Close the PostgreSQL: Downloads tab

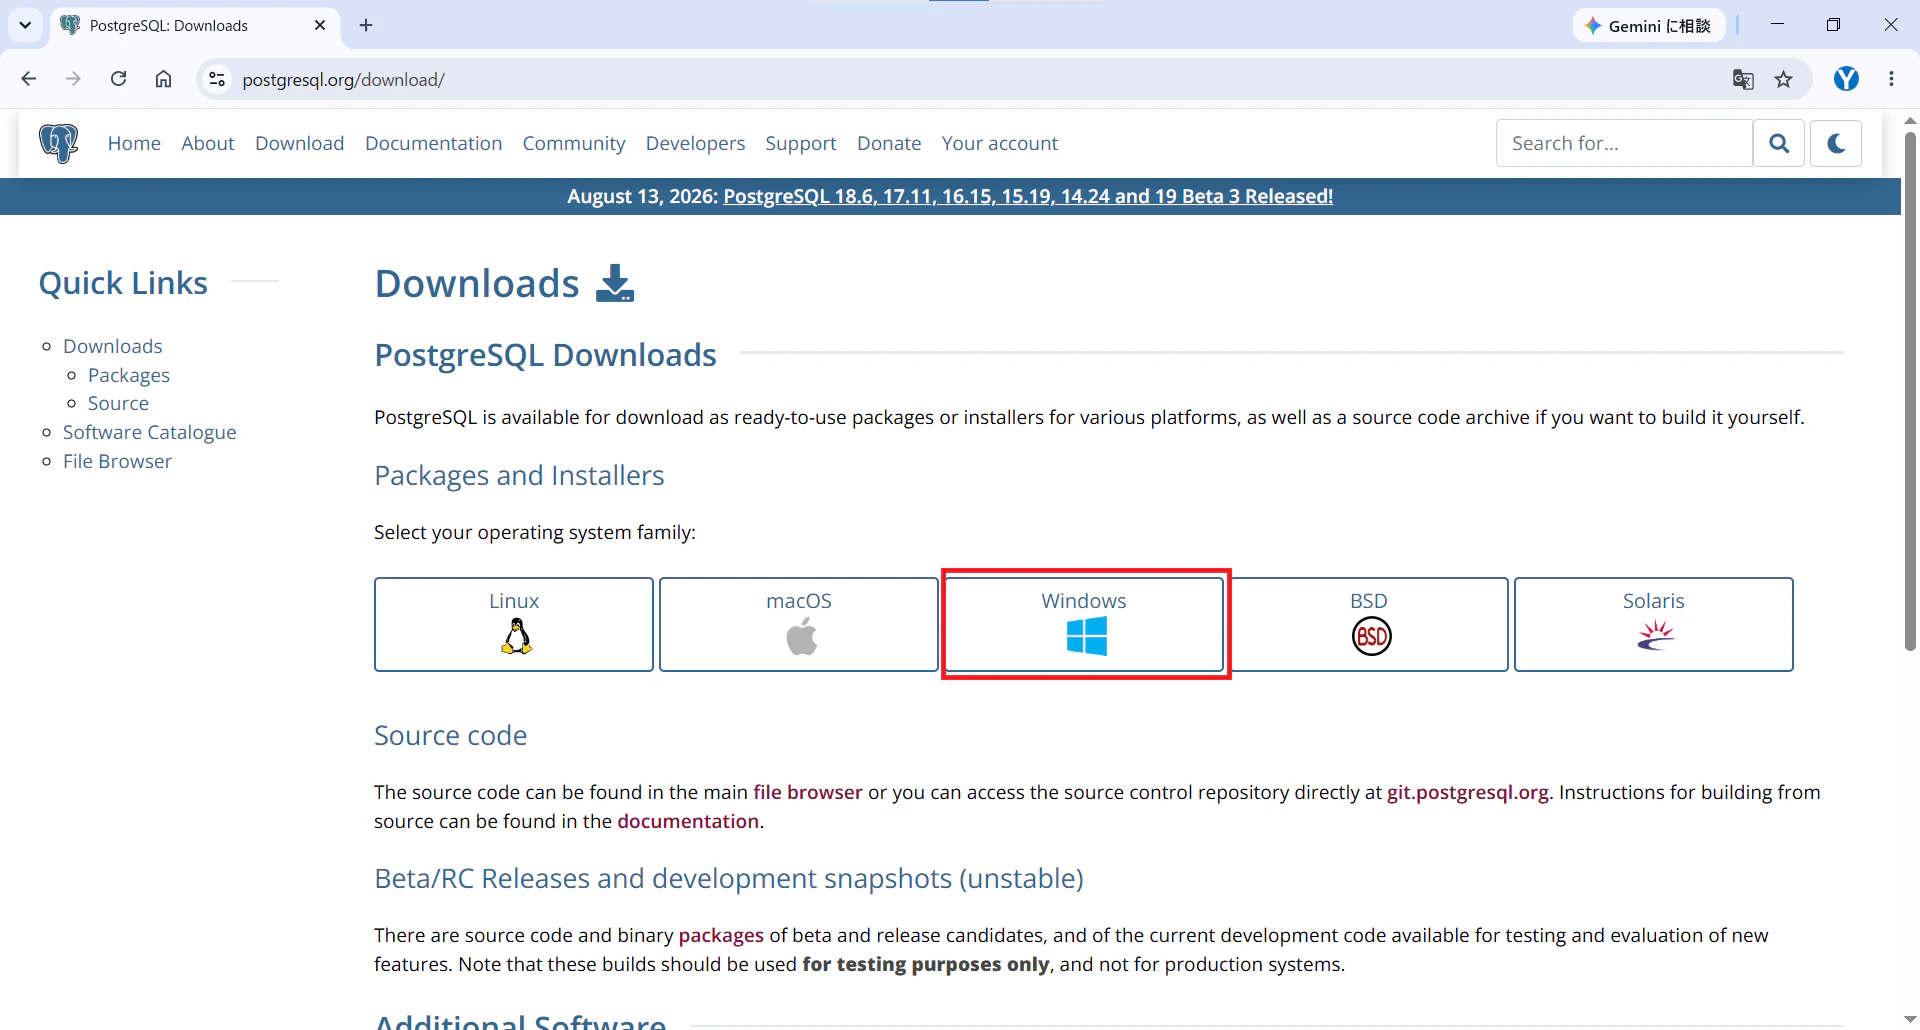point(320,25)
